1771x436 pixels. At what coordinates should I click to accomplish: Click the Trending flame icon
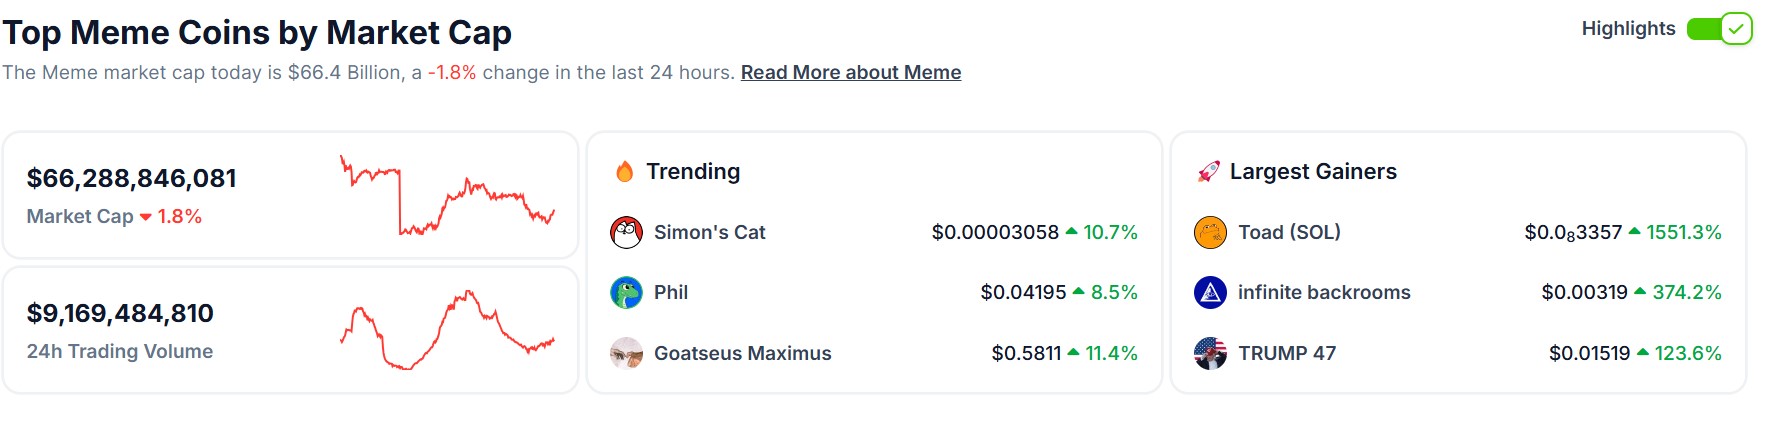[625, 172]
